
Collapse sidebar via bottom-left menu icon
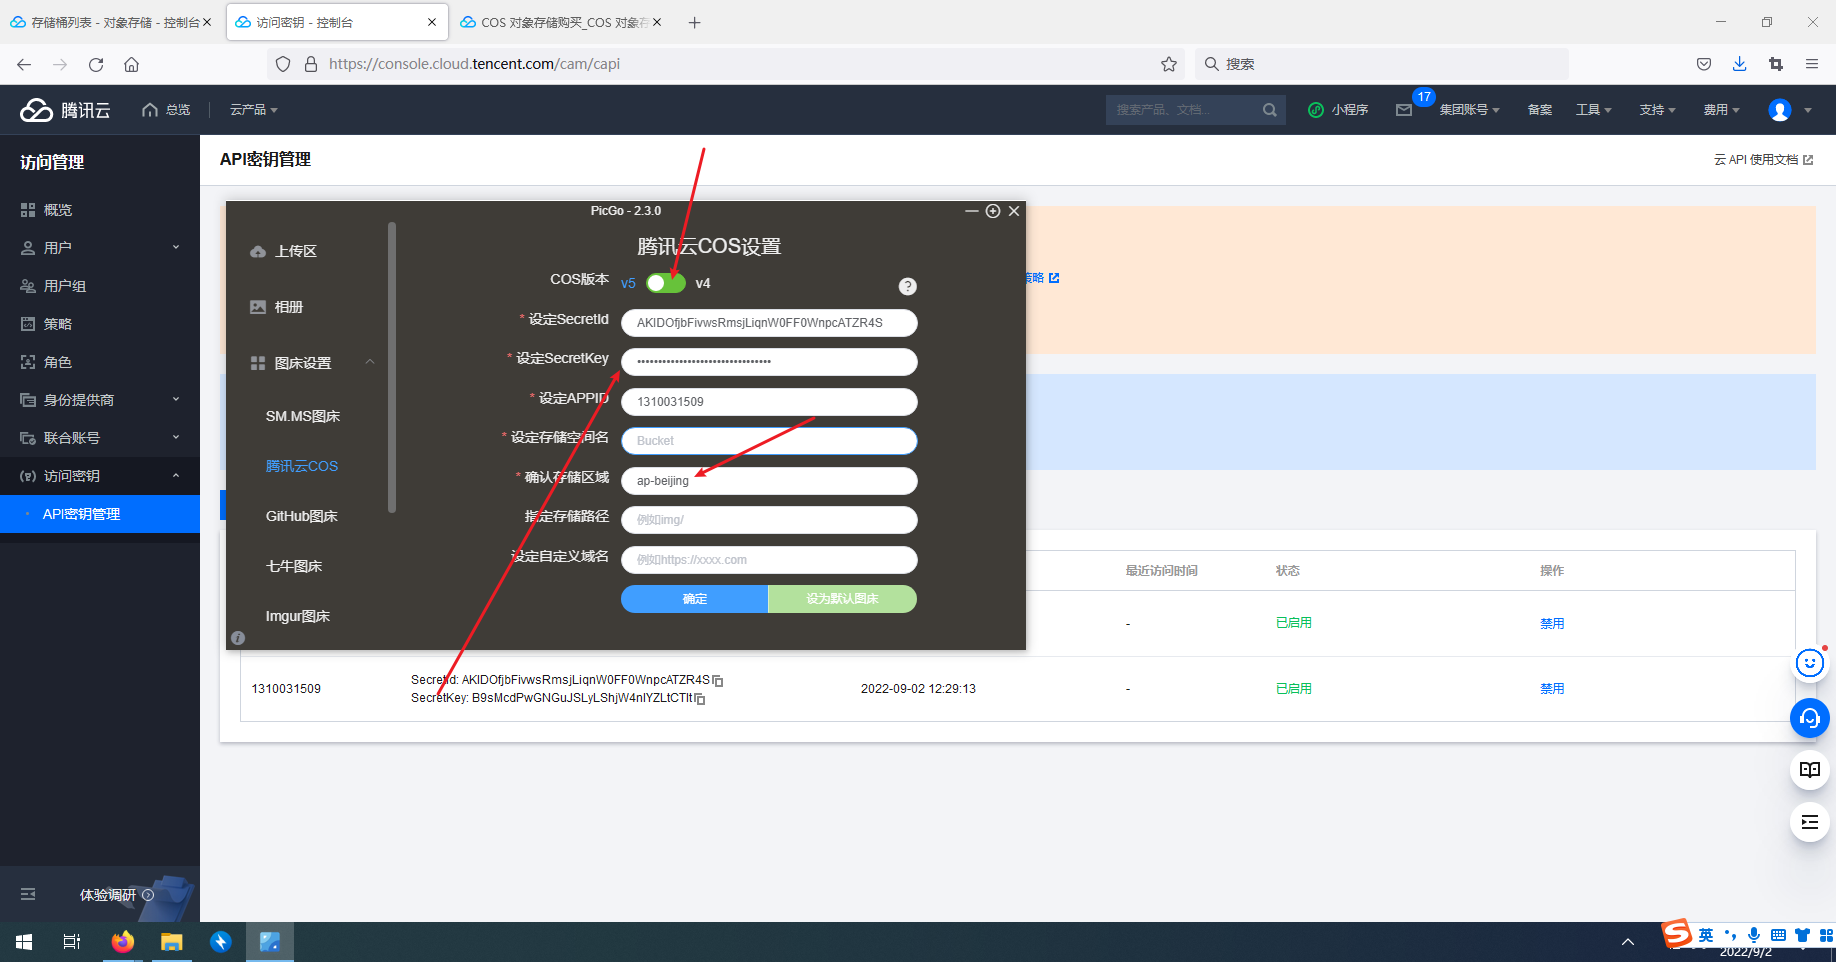[x=28, y=894]
